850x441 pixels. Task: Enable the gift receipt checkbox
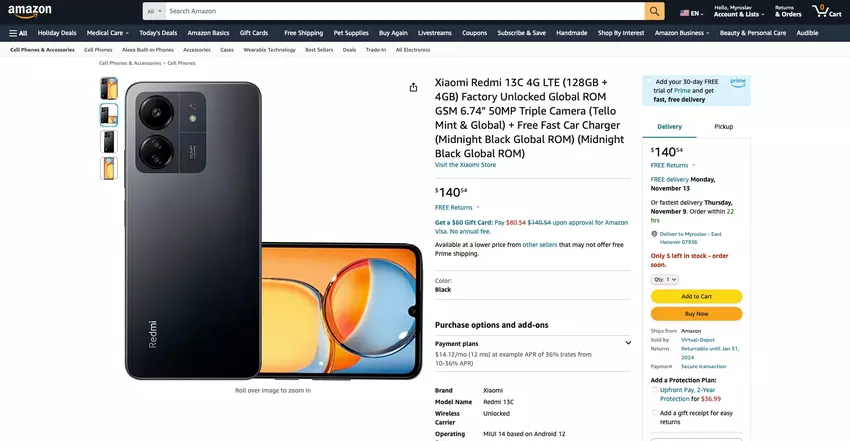tap(654, 413)
